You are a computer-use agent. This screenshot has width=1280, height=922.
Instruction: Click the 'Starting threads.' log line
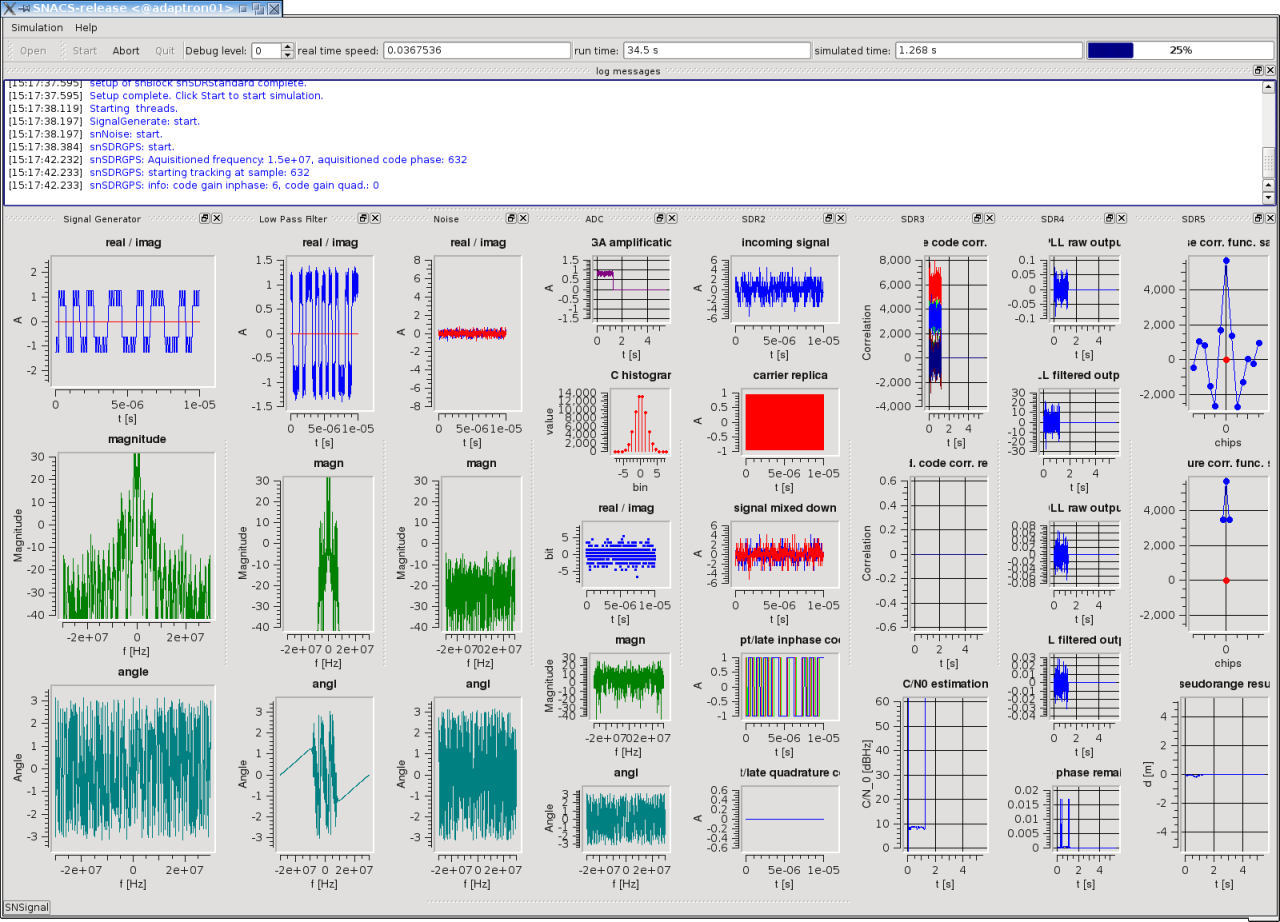tap(132, 109)
